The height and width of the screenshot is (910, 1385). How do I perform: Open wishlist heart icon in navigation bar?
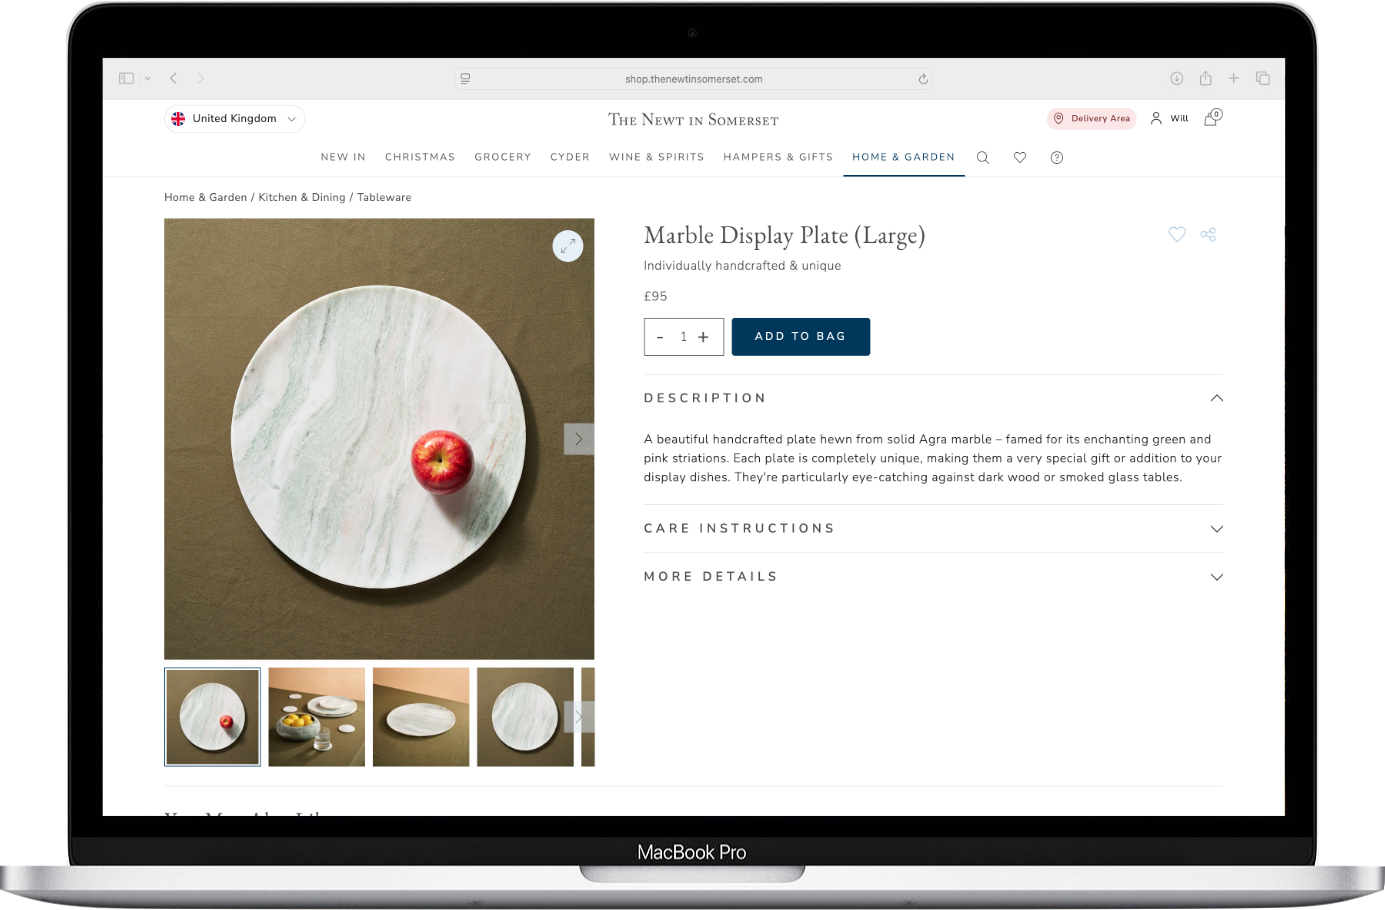click(x=1020, y=158)
